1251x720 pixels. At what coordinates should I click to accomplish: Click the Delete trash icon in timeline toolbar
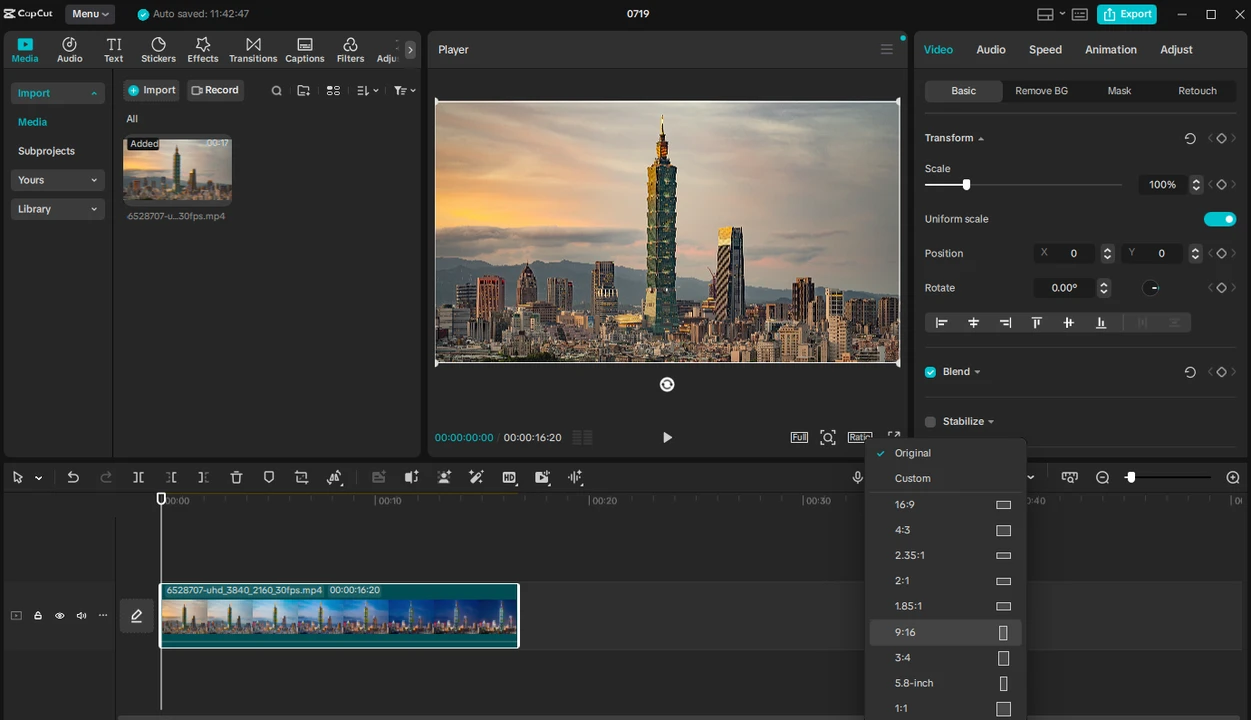point(236,478)
